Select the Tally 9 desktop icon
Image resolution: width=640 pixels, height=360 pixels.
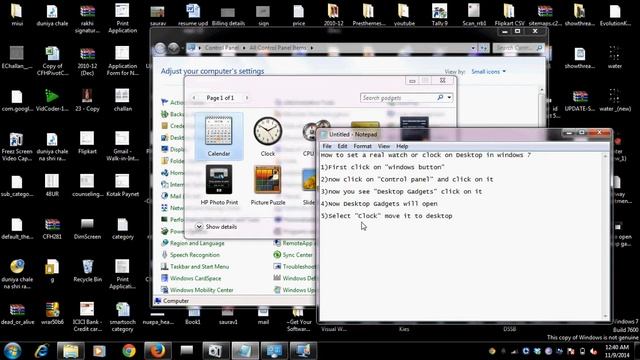click(x=440, y=15)
